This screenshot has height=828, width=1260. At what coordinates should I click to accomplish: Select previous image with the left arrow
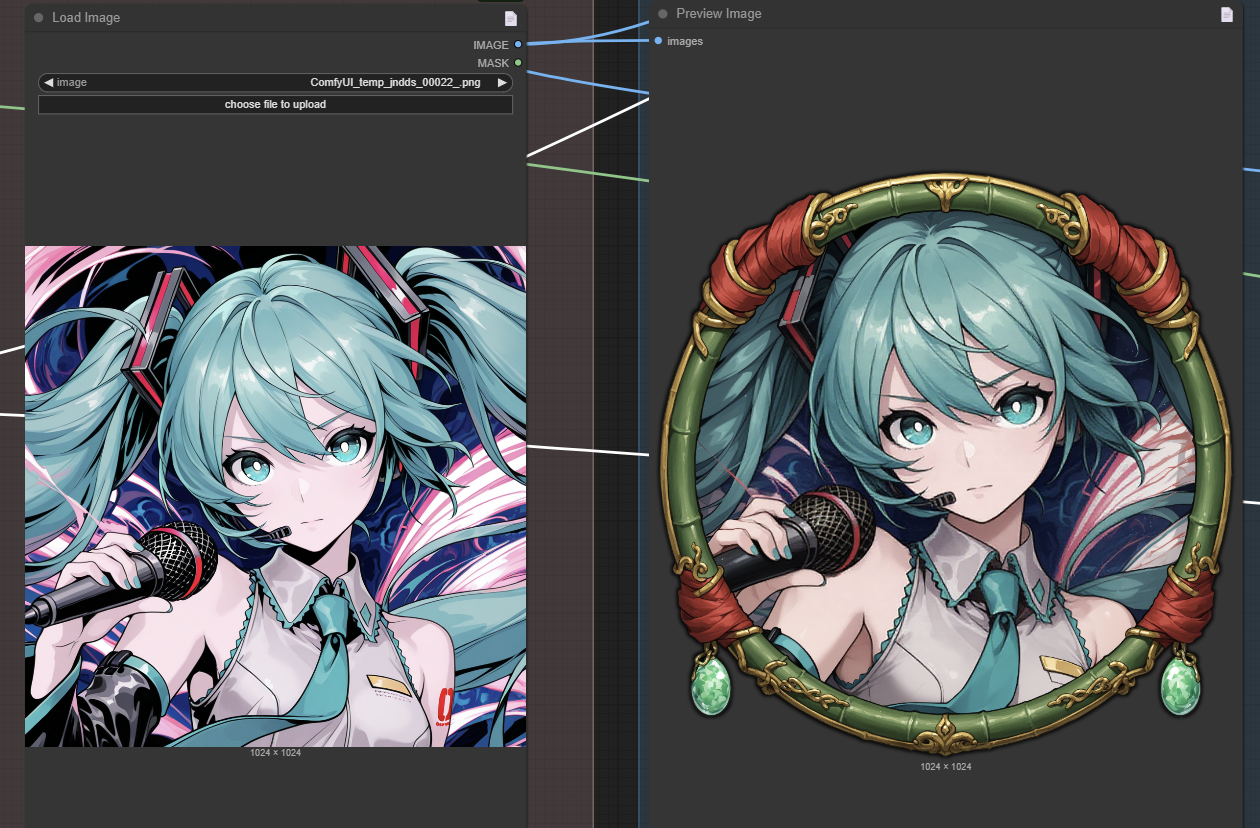point(48,83)
